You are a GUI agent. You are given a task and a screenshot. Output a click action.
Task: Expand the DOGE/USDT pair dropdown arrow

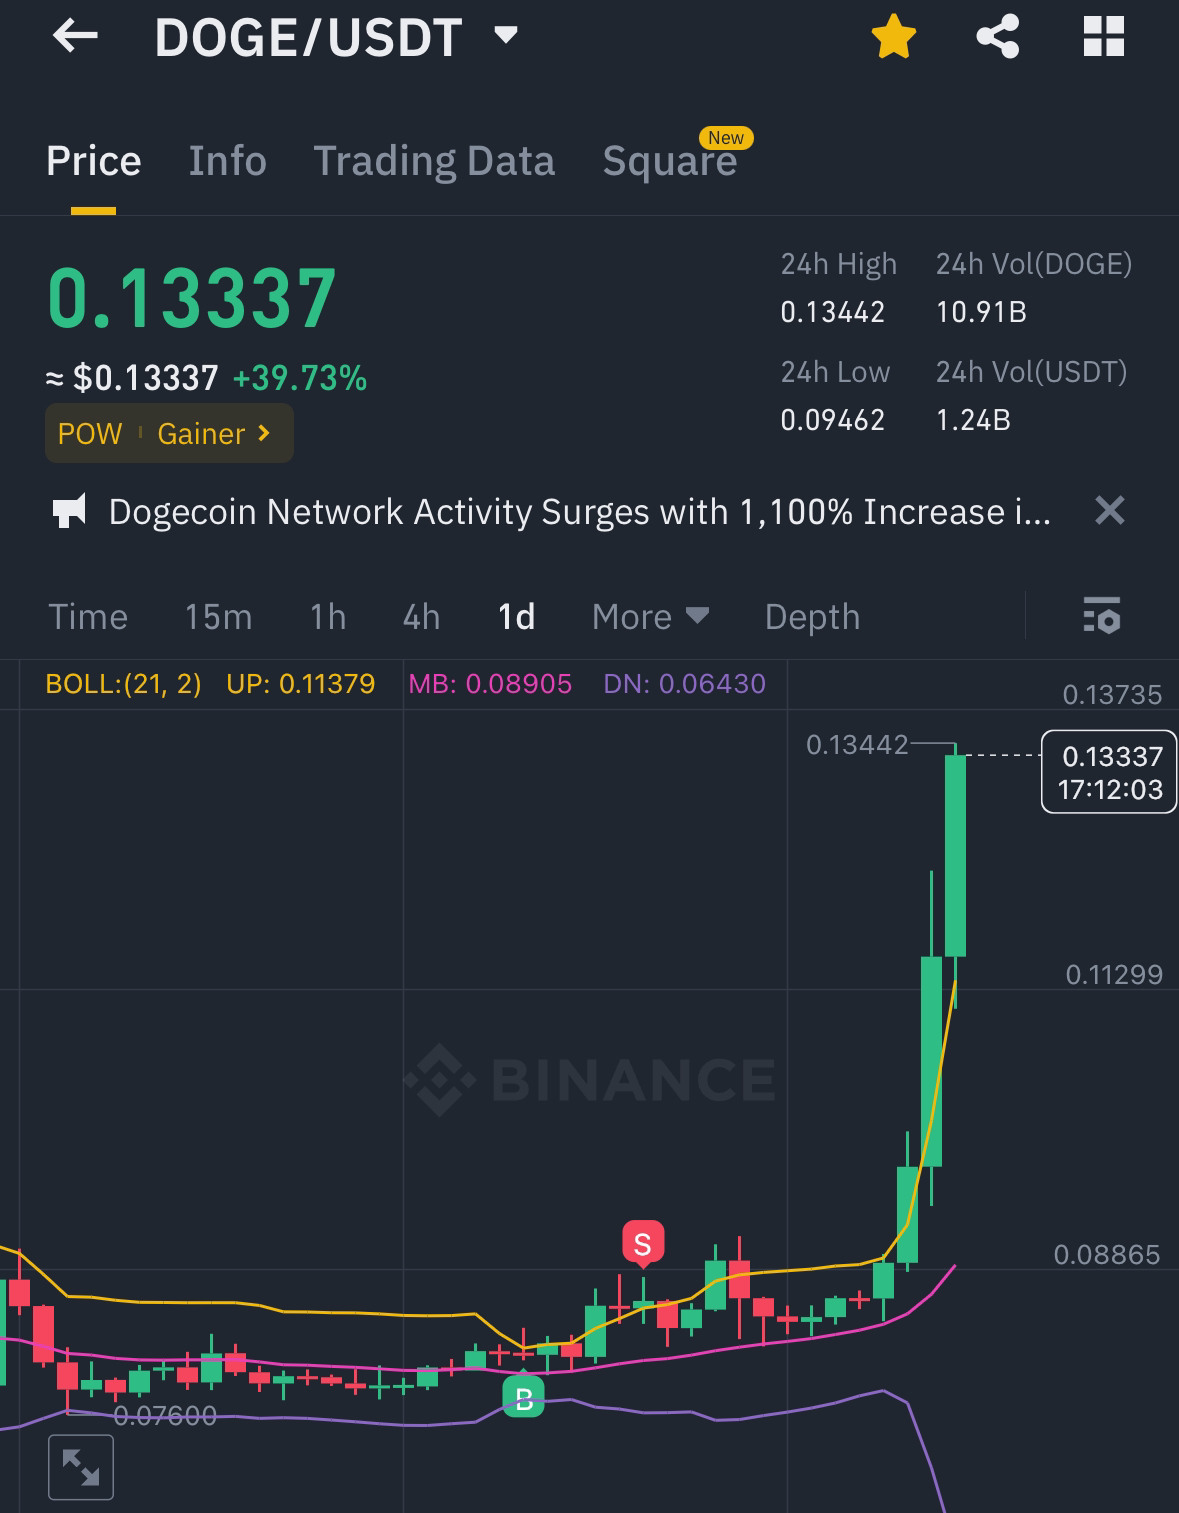[506, 37]
